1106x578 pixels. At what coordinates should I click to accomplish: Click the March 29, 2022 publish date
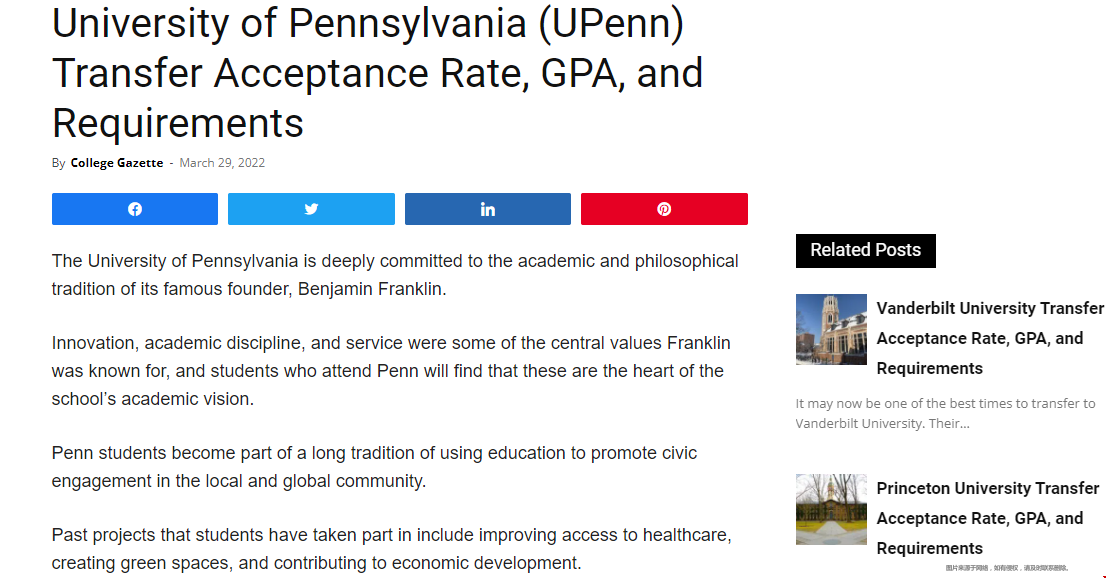click(222, 163)
